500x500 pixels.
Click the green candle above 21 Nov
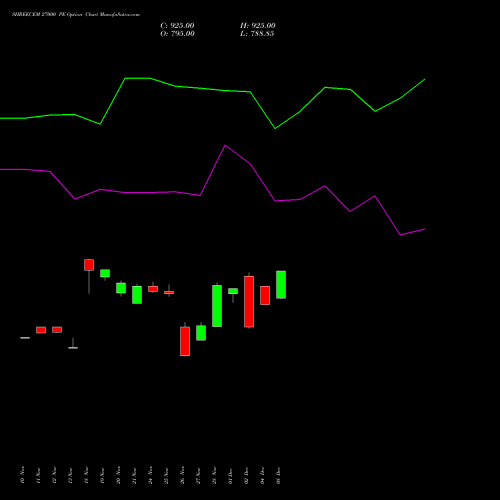pos(137,295)
